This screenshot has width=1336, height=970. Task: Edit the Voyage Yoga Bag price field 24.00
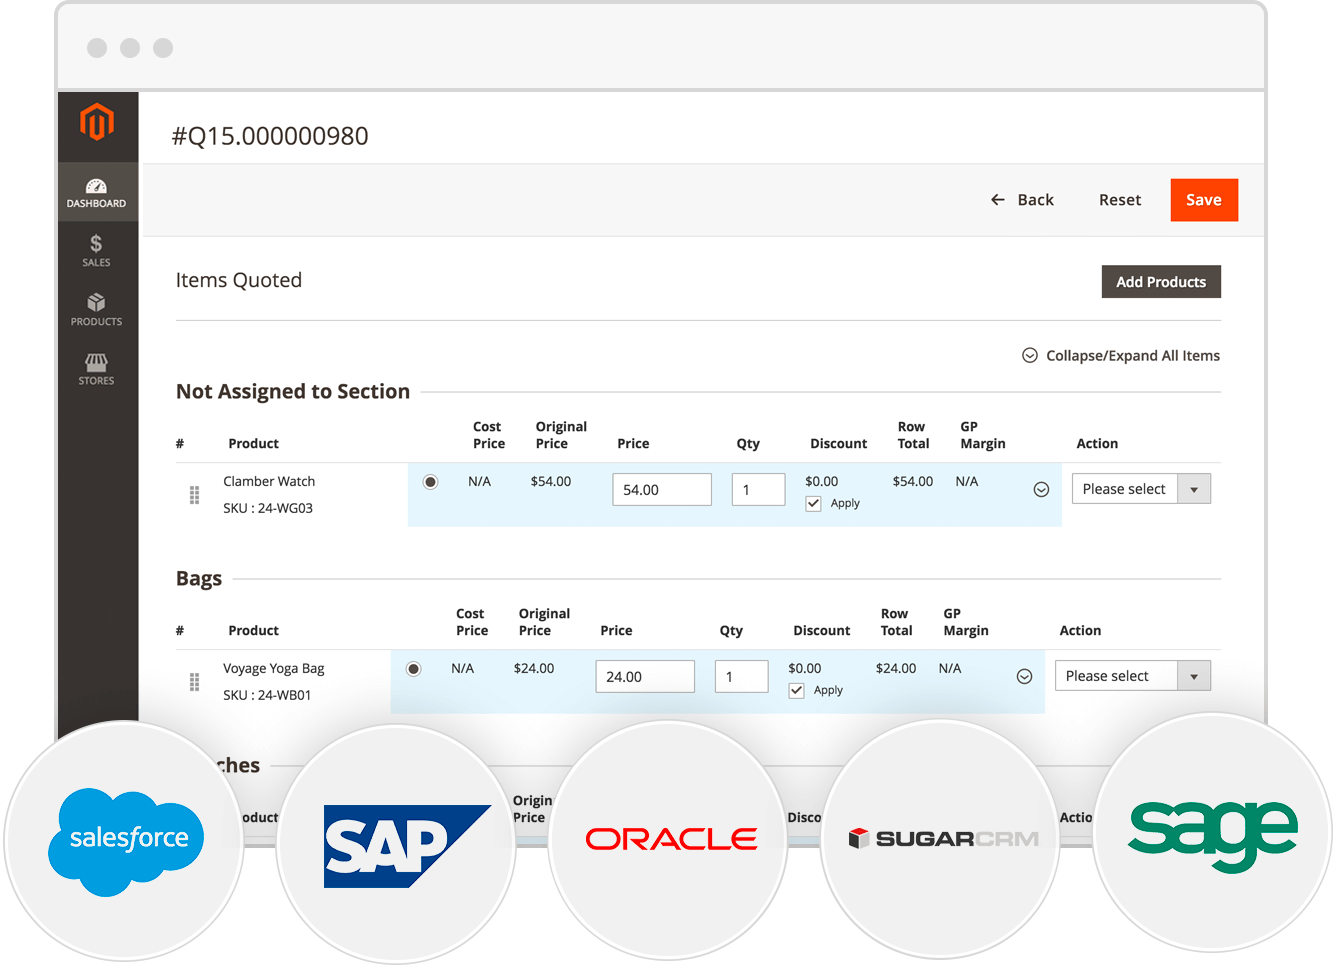click(645, 677)
